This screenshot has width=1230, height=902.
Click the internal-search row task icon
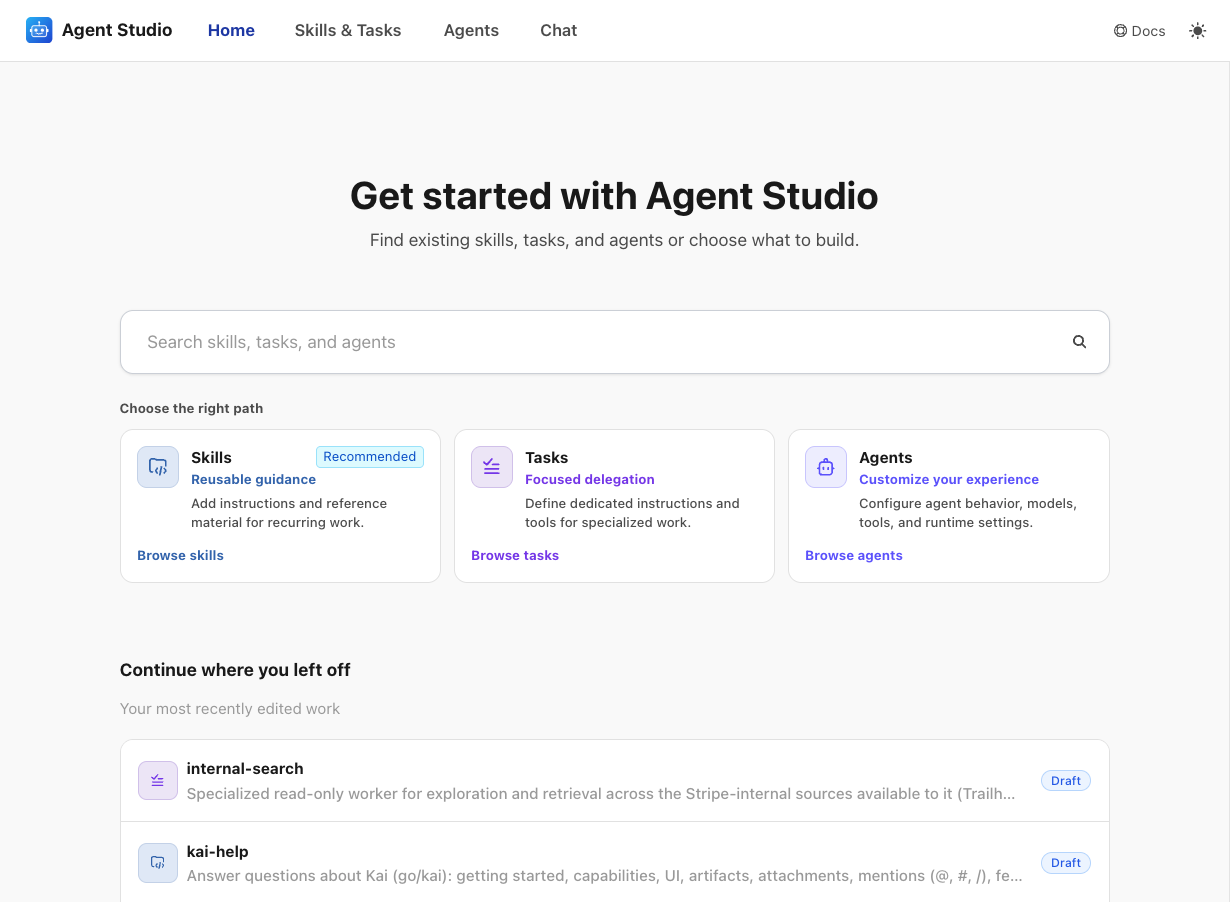158,781
